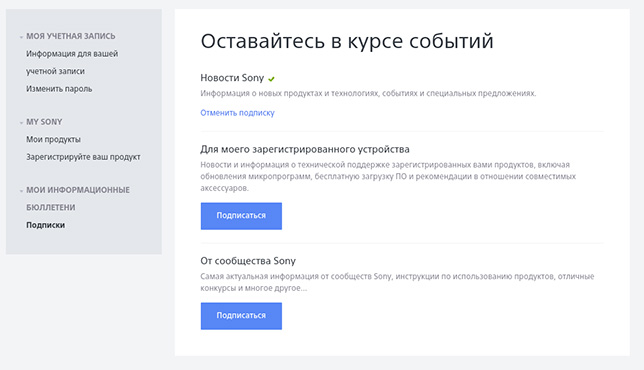Click description starting Самая актуальная информация
Screen dimensions: 644x370
tap(397, 282)
